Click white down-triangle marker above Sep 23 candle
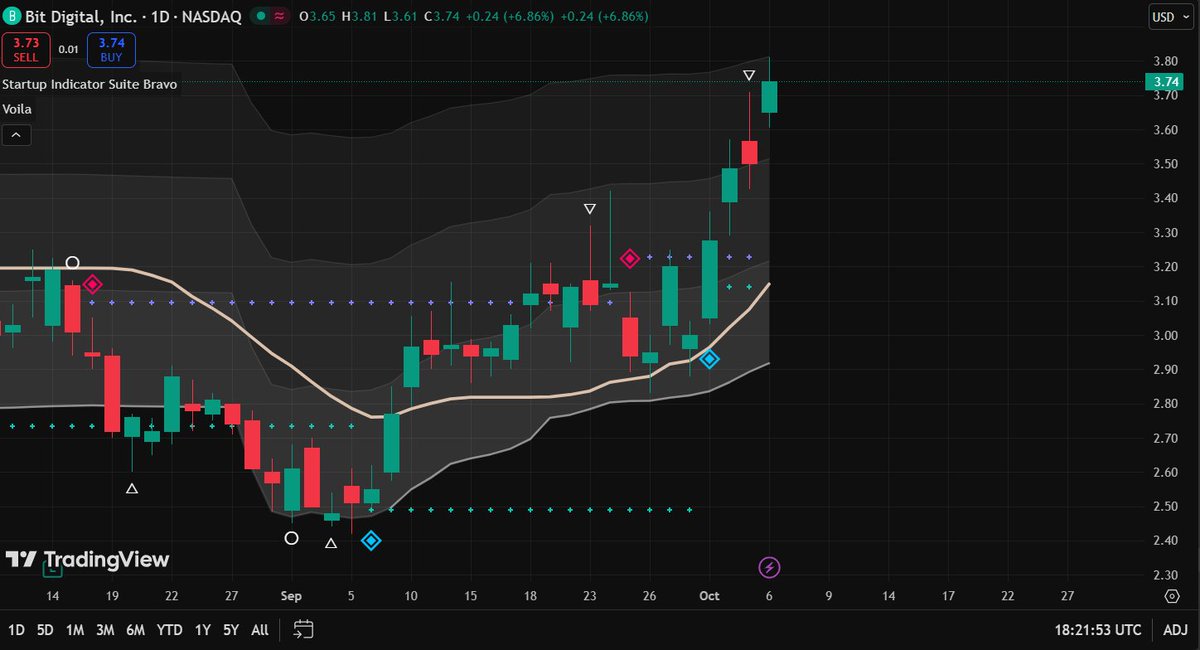This screenshot has width=1200, height=650. coord(590,209)
